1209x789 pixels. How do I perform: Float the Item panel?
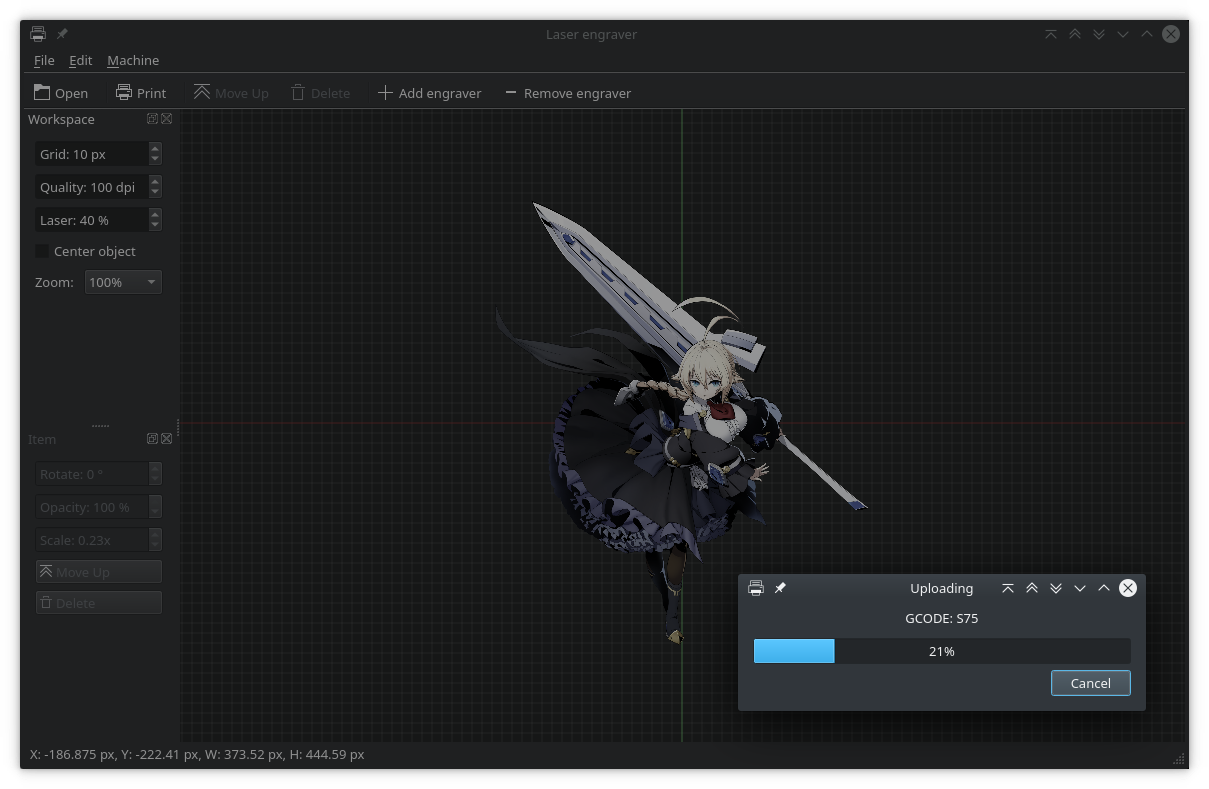click(x=153, y=439)
